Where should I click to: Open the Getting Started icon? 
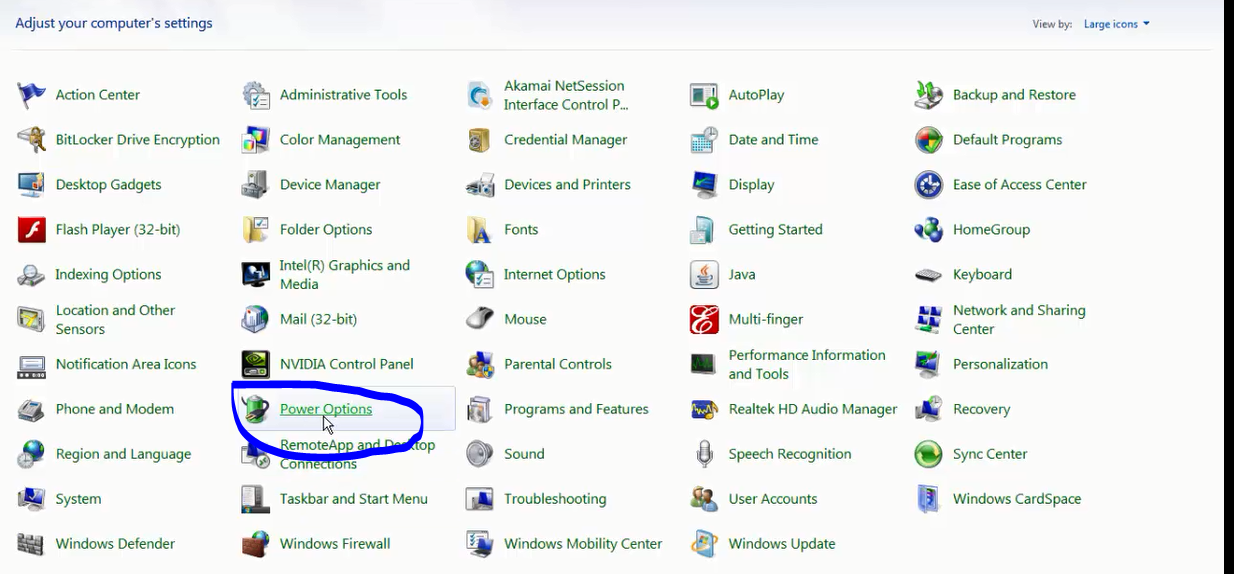click(704, 230)
